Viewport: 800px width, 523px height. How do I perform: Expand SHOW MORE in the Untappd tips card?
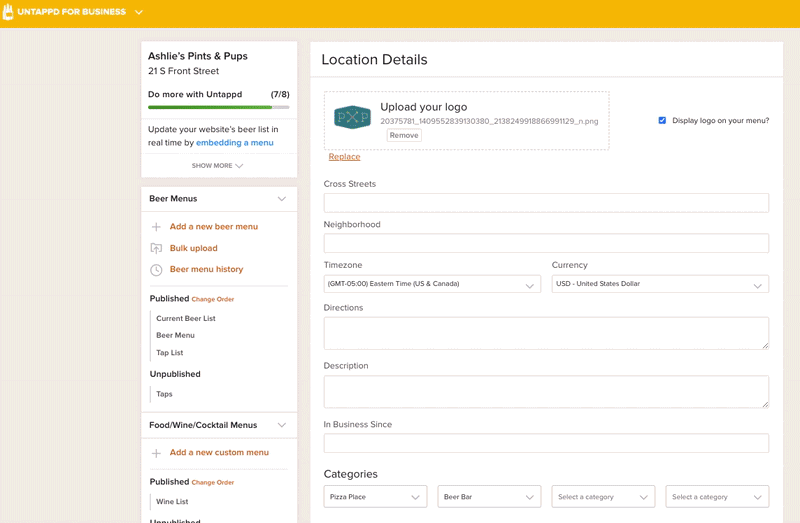click(217, 166)
